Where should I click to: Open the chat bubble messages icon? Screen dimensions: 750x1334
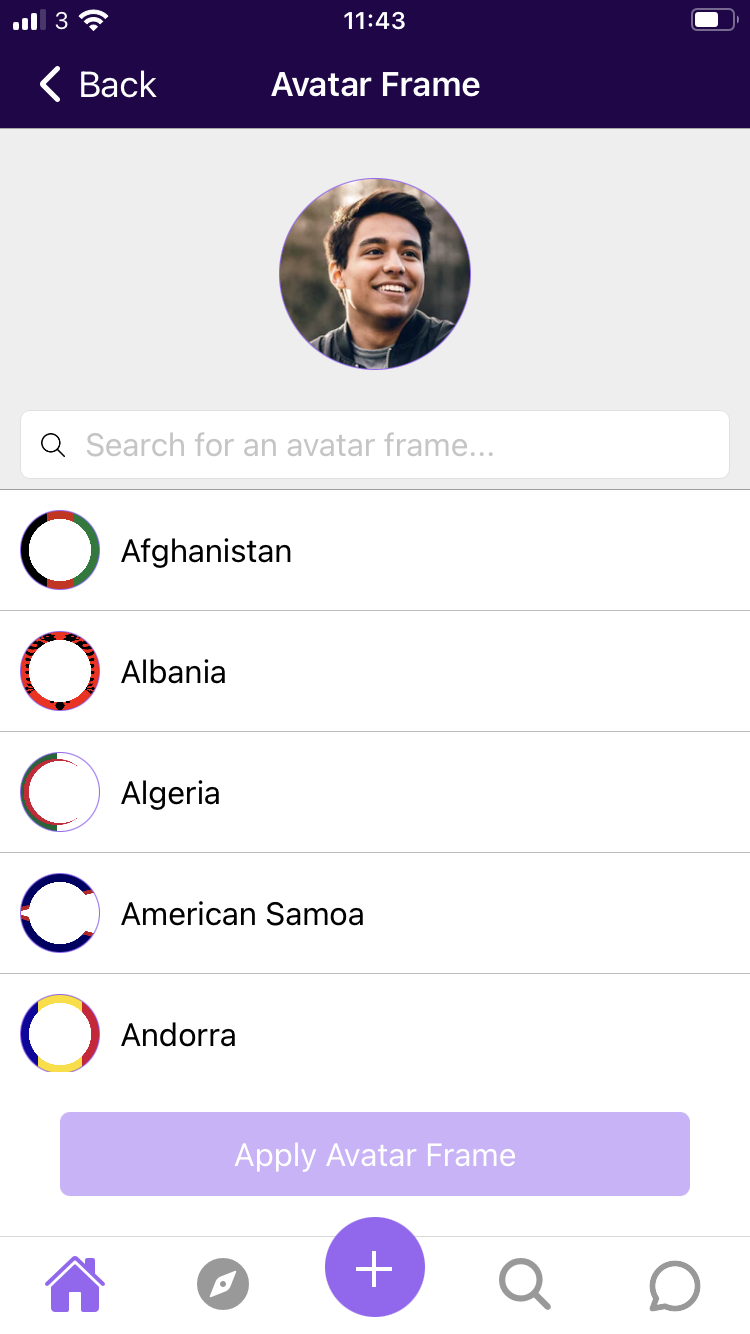675,1285
